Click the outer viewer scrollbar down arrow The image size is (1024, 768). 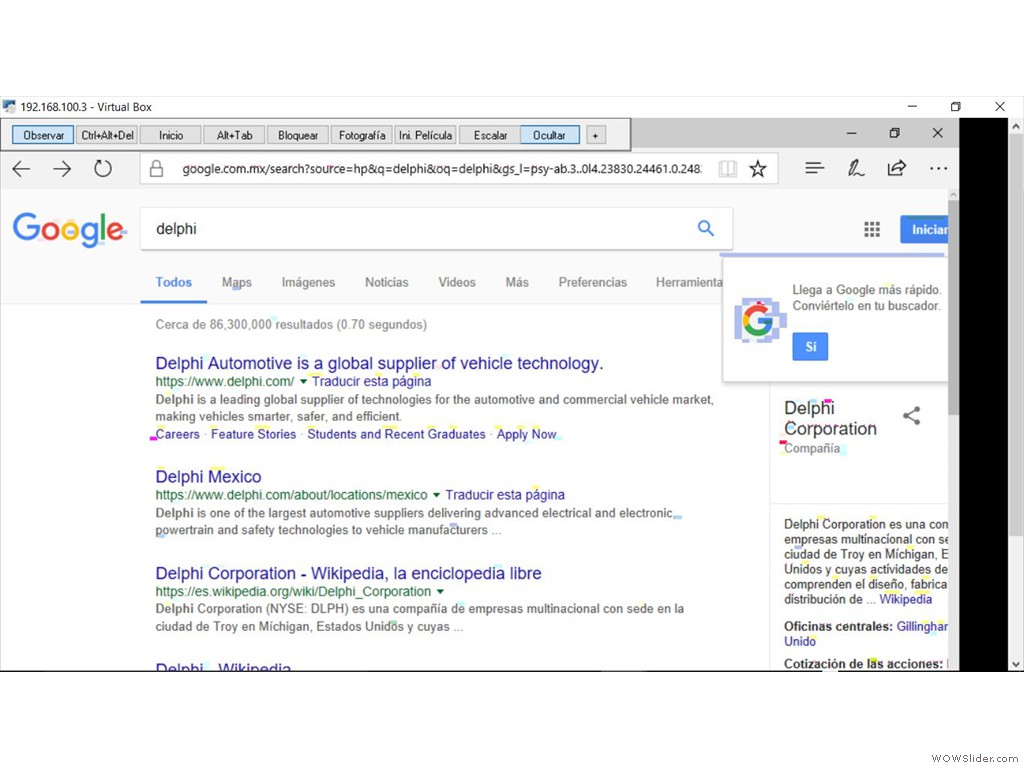pos(1016,664)
